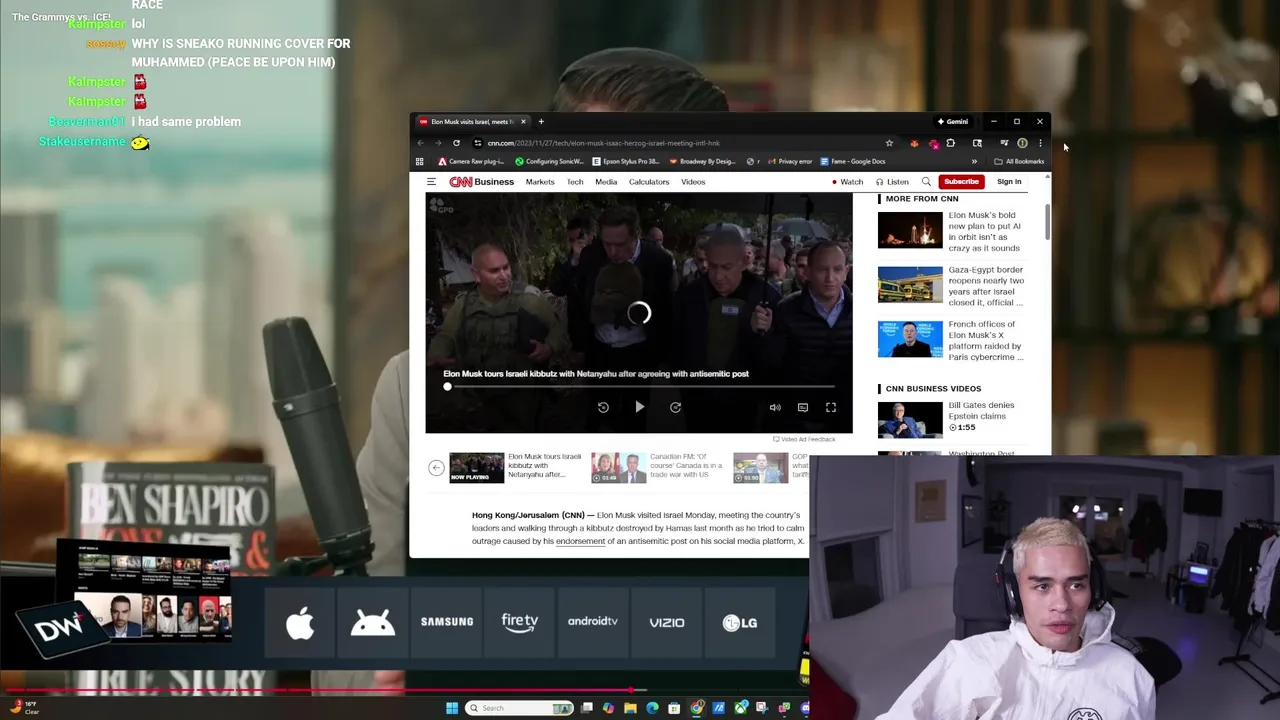Click the video progress scrubber handle
This screenshot has width=1280, height=720.
(x=447, y=386)
